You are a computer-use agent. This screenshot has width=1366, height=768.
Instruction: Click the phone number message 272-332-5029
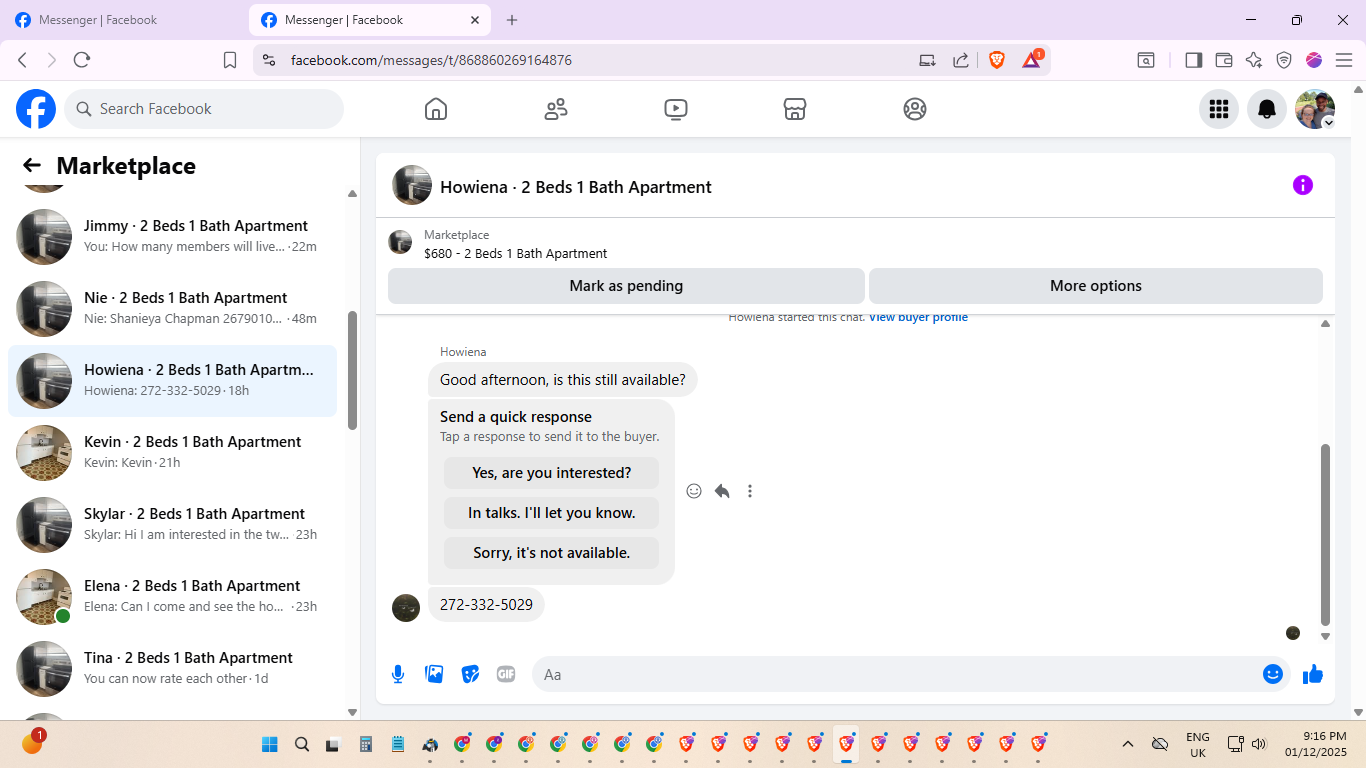click(486, 605)
